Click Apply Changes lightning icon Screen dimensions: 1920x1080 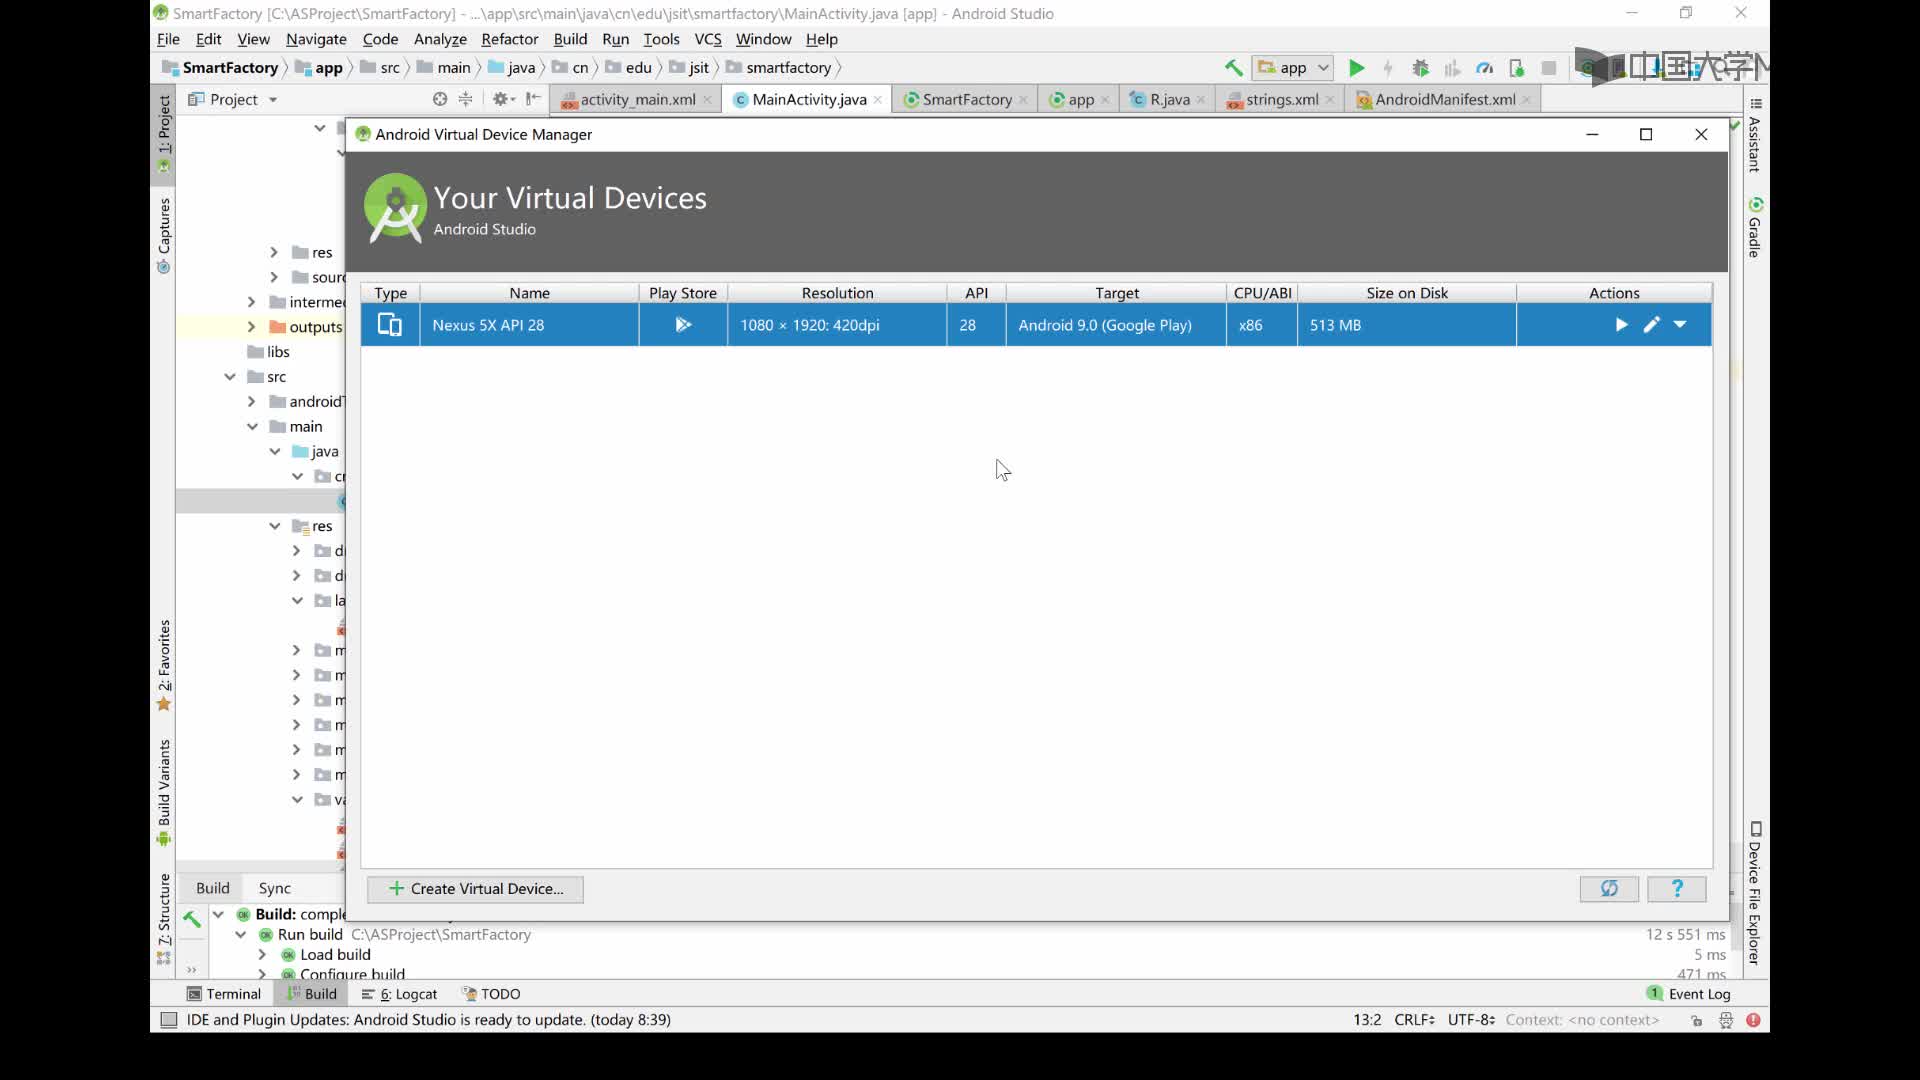pyautogui.click(x=1388, y=68)
